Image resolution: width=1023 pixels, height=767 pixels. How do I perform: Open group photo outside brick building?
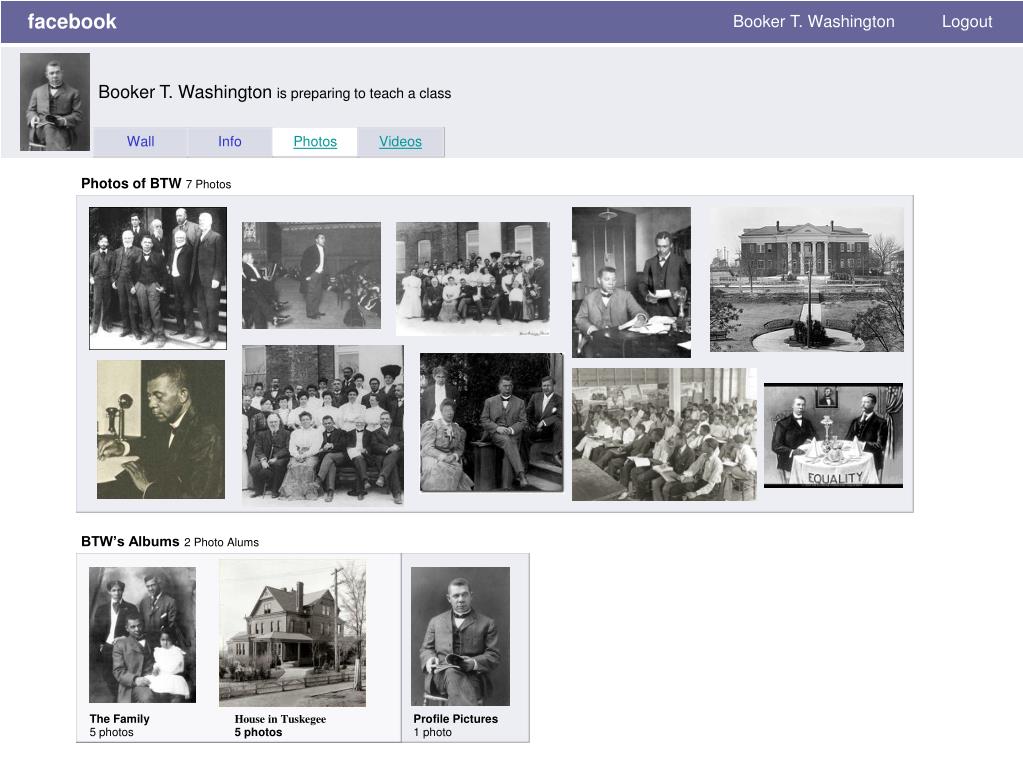point(473,278)
